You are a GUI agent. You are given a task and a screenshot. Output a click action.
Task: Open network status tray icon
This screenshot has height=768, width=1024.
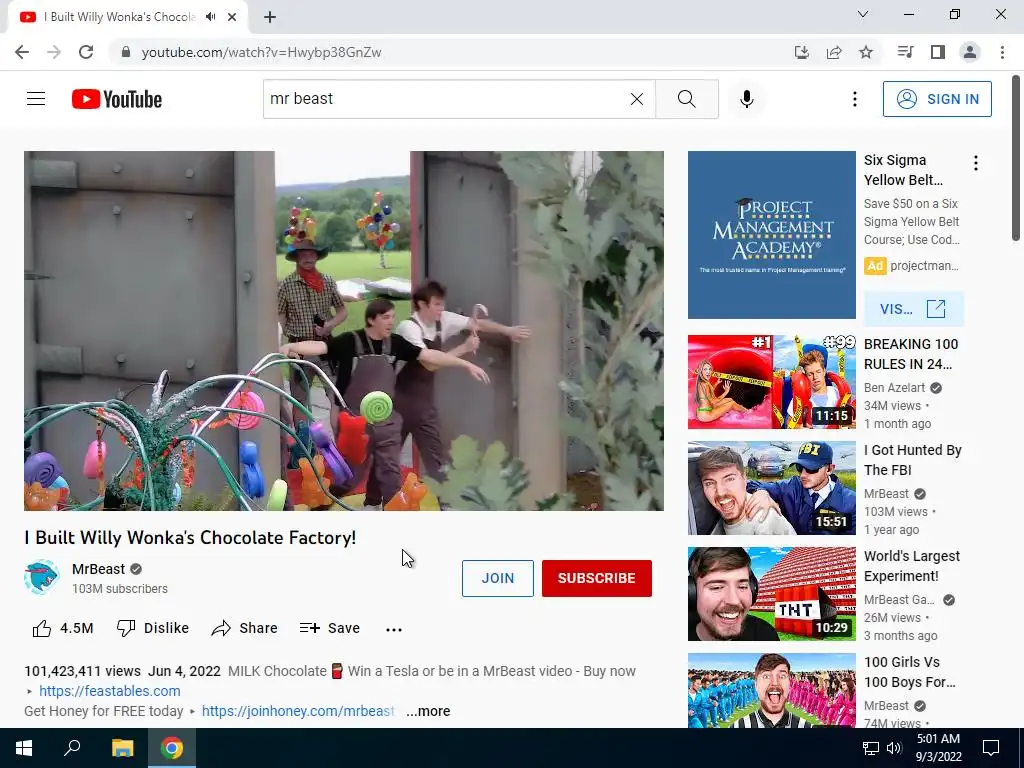(871, 748)
